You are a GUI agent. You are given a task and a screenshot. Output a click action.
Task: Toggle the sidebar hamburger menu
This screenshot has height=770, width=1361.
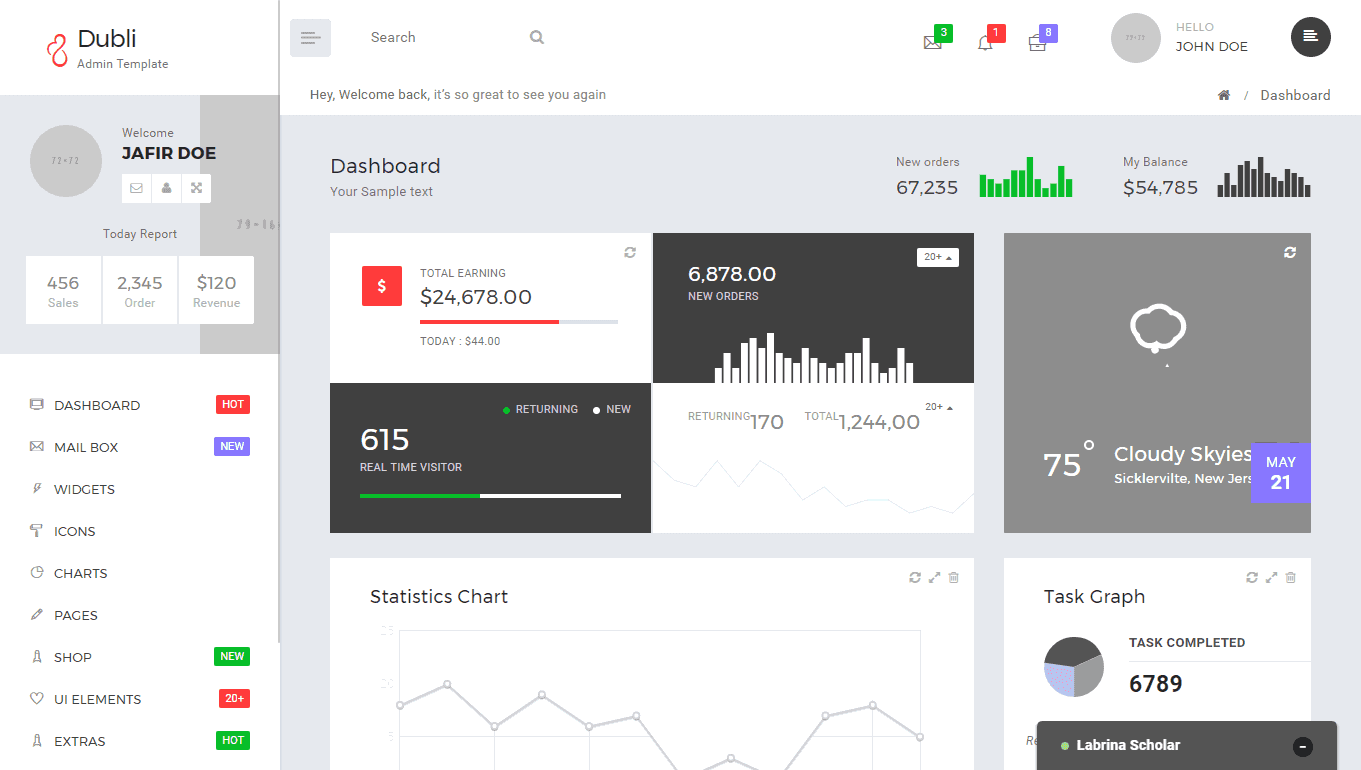(310, 38)
